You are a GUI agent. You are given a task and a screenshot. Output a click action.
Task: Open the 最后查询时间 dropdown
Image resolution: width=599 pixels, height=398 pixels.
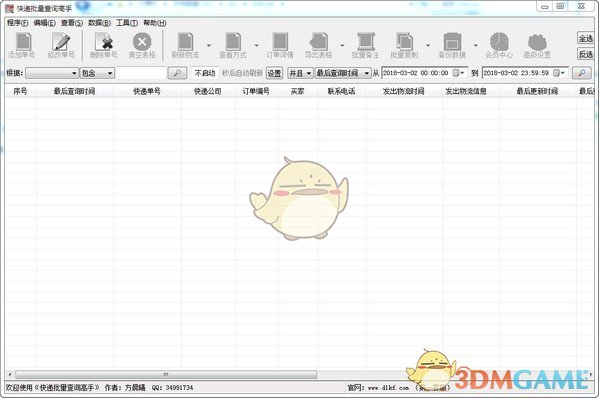pos(343,73)
